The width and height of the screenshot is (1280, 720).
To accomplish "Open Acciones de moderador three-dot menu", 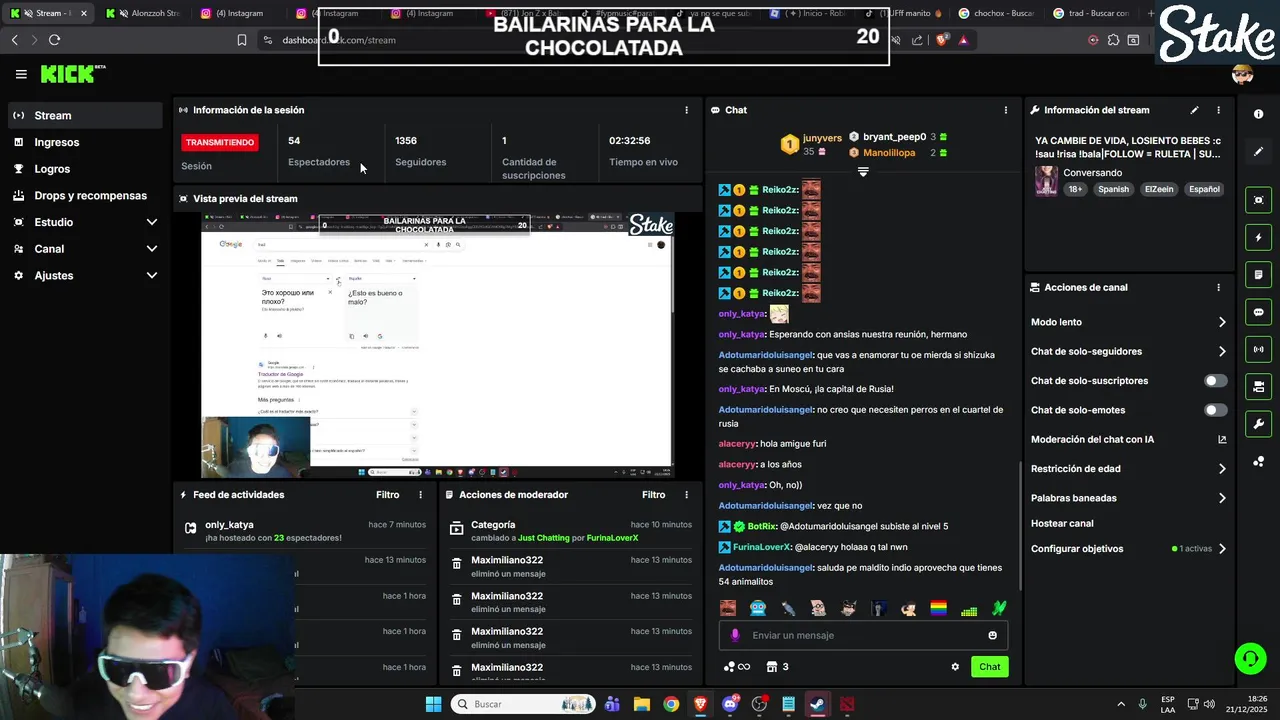I will (686, 495).
